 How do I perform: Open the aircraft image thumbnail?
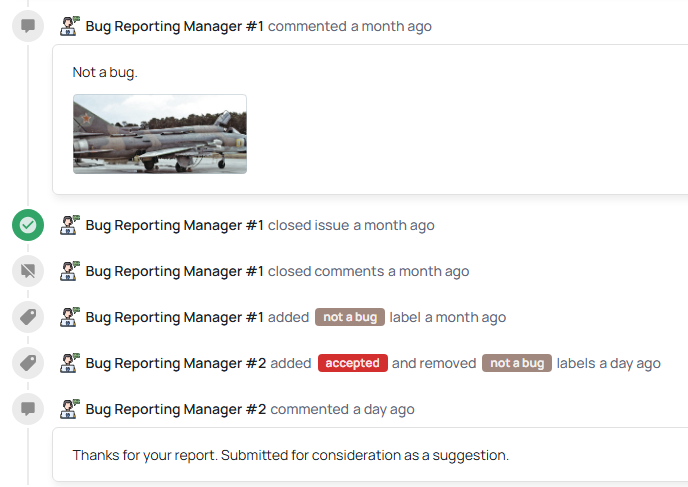[x=160, y=134]
